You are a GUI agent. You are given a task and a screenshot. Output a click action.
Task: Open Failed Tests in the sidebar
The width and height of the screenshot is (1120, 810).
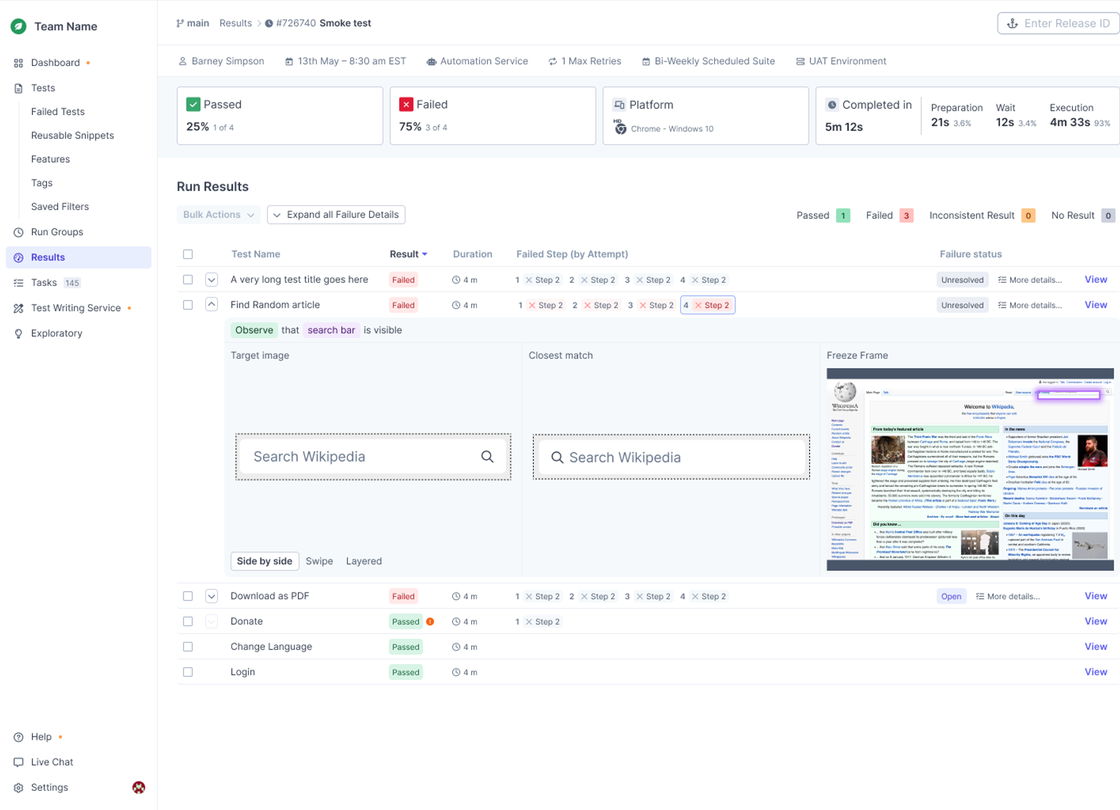coord(58,112)
